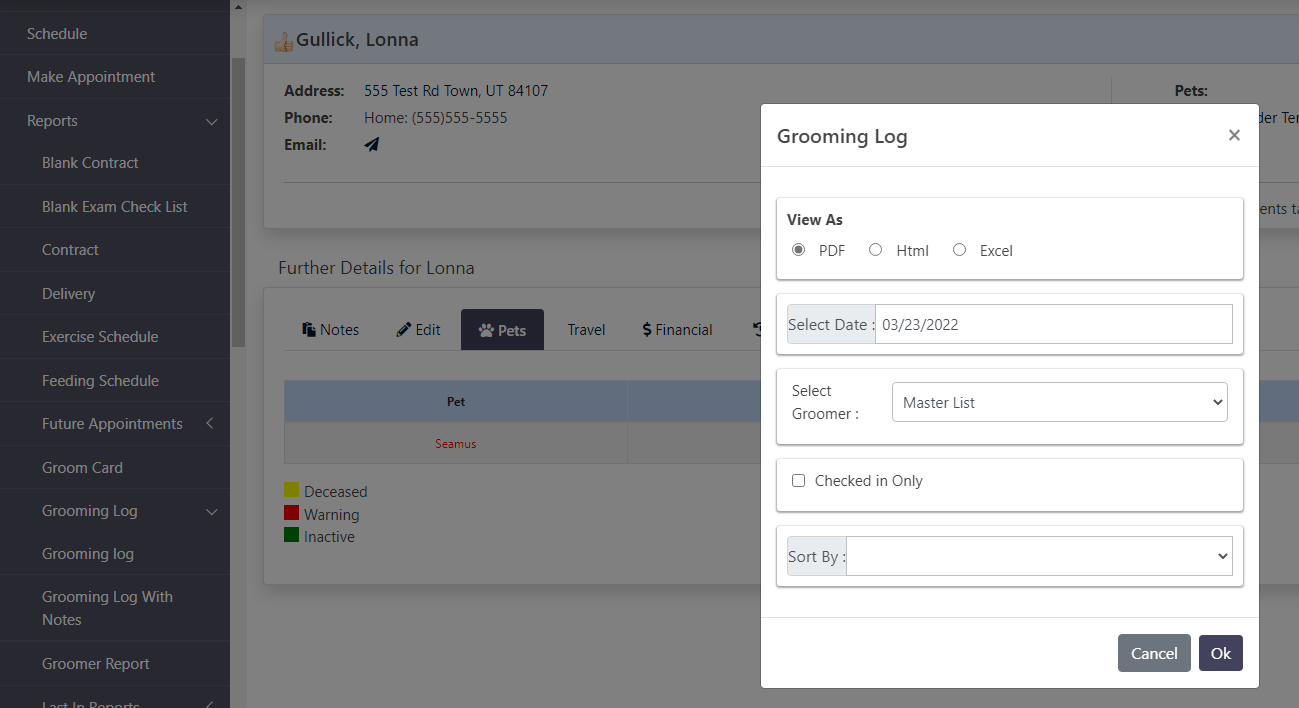Click the sidebar vertical scrollbar
This screenshot has height=708, width=1299.
(x=238, y=200)
